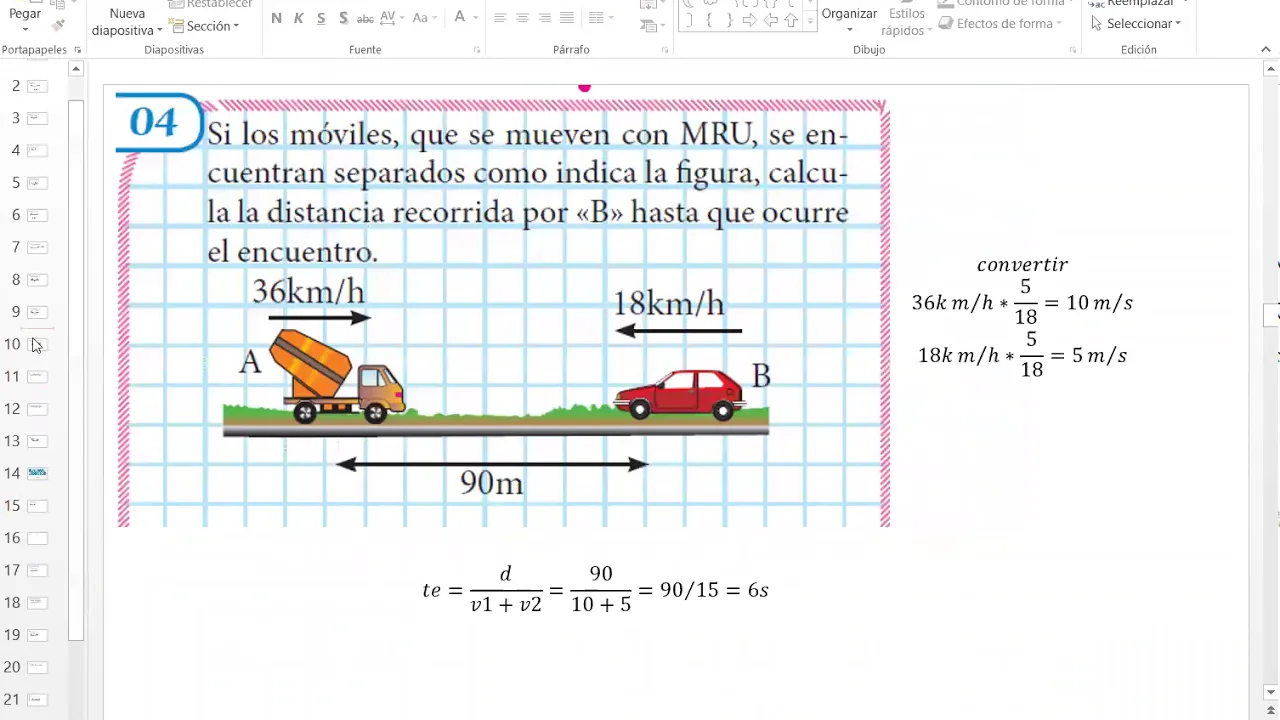Open Estilos rápidos gallery
1280x720 pixels.
coord(907,20)
